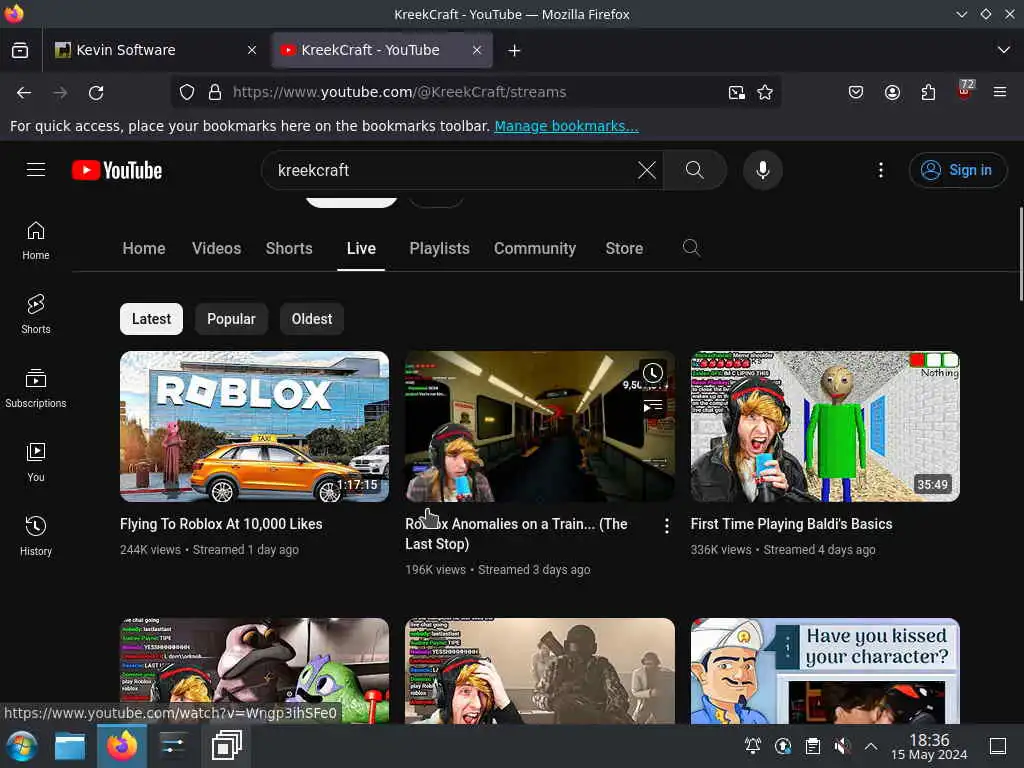Open the channel Videos tab
This screenshot has height=768, width=1024.
[x=216, y=248]
